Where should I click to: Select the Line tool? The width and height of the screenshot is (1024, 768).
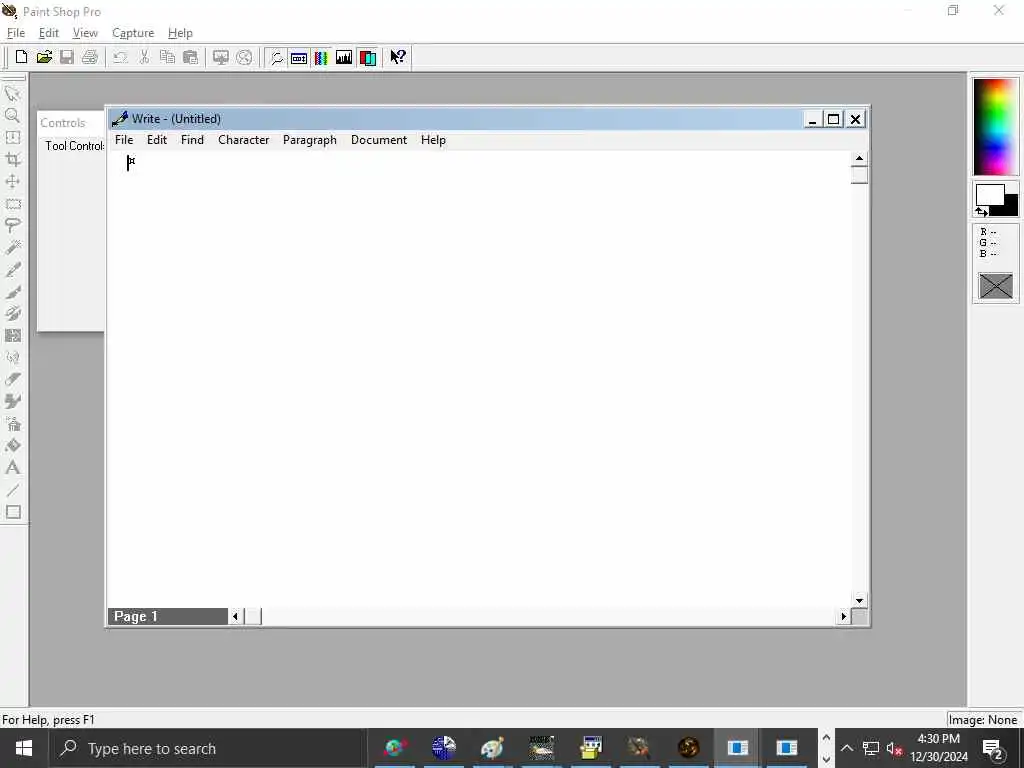point(12,490)
